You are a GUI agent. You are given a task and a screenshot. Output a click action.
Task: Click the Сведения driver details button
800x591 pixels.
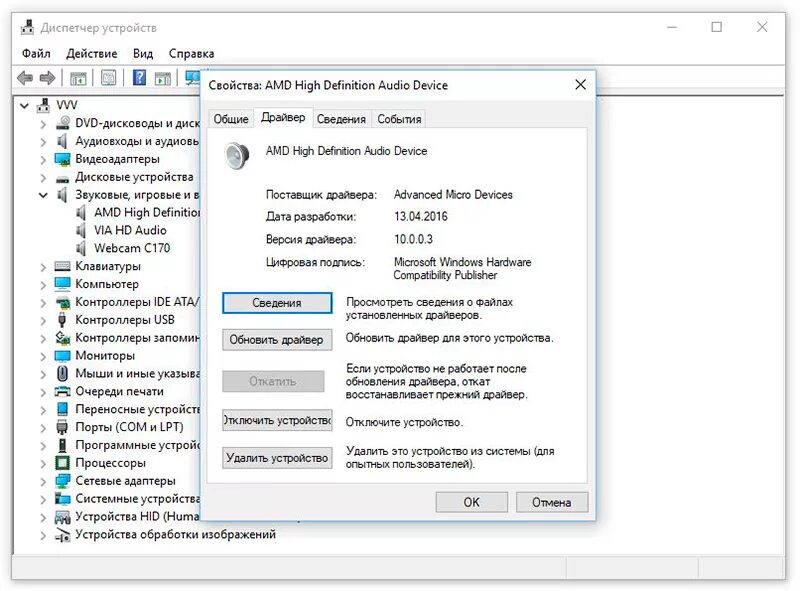pos(277,303)
